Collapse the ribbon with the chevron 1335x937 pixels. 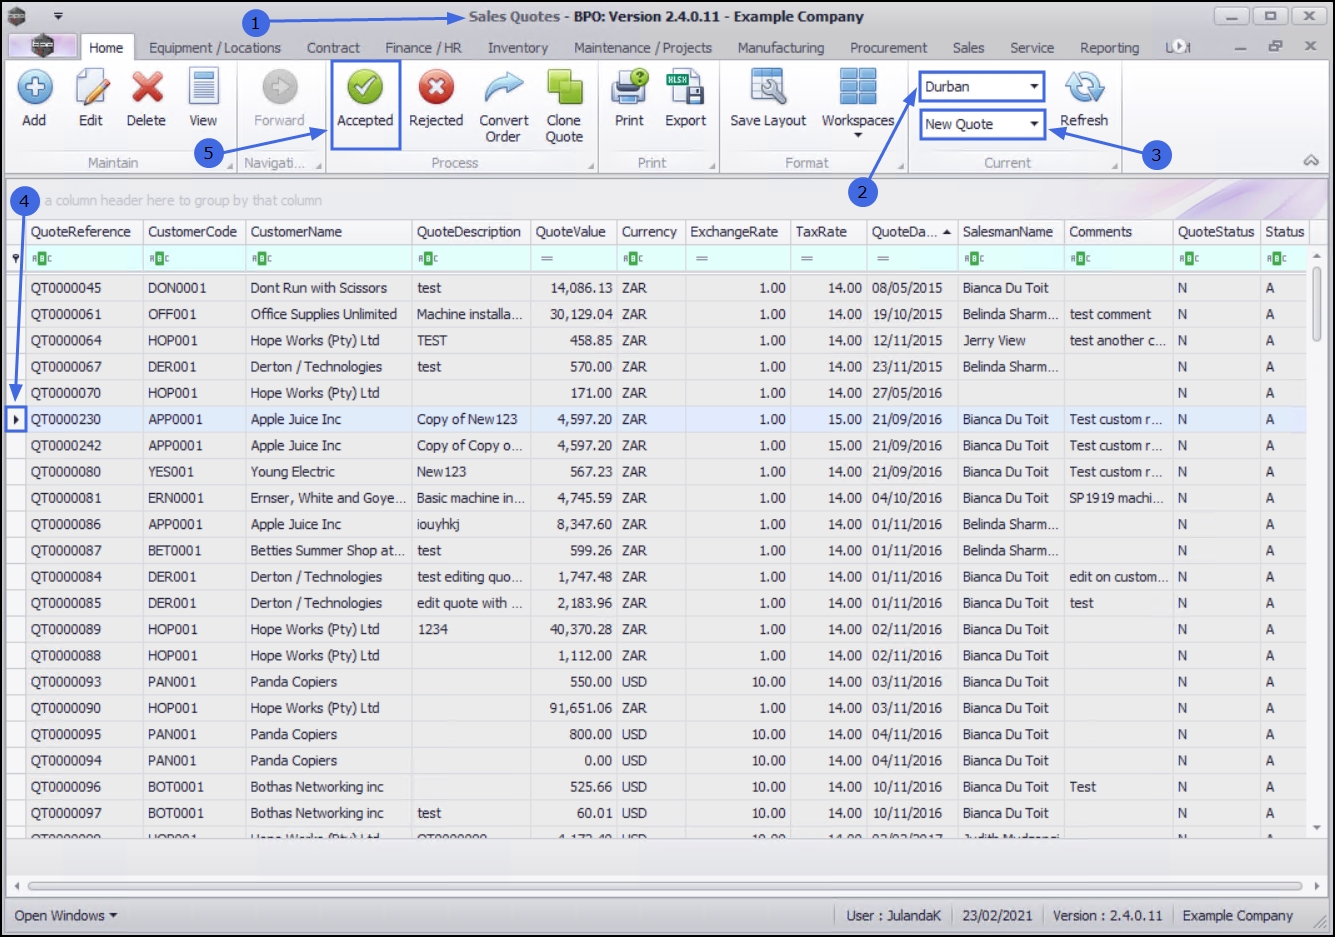pyautogui.click(x=1311, y=161)
